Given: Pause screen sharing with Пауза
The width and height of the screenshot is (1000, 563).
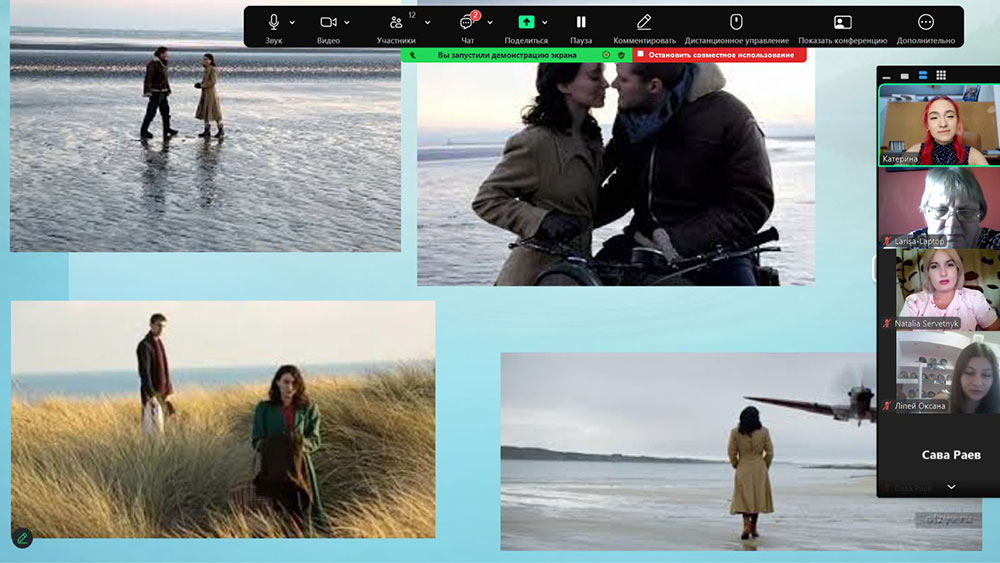Looking at the screenshot, I should point(581,22).
